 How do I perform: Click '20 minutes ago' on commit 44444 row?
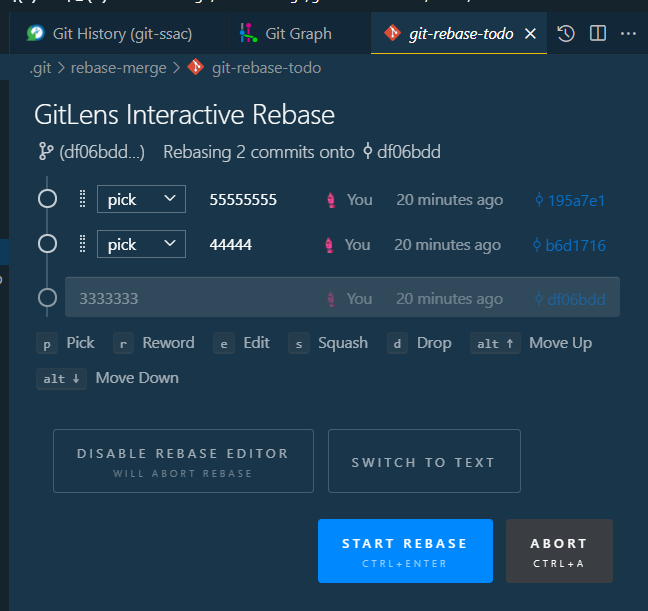[x=448, y=245]
